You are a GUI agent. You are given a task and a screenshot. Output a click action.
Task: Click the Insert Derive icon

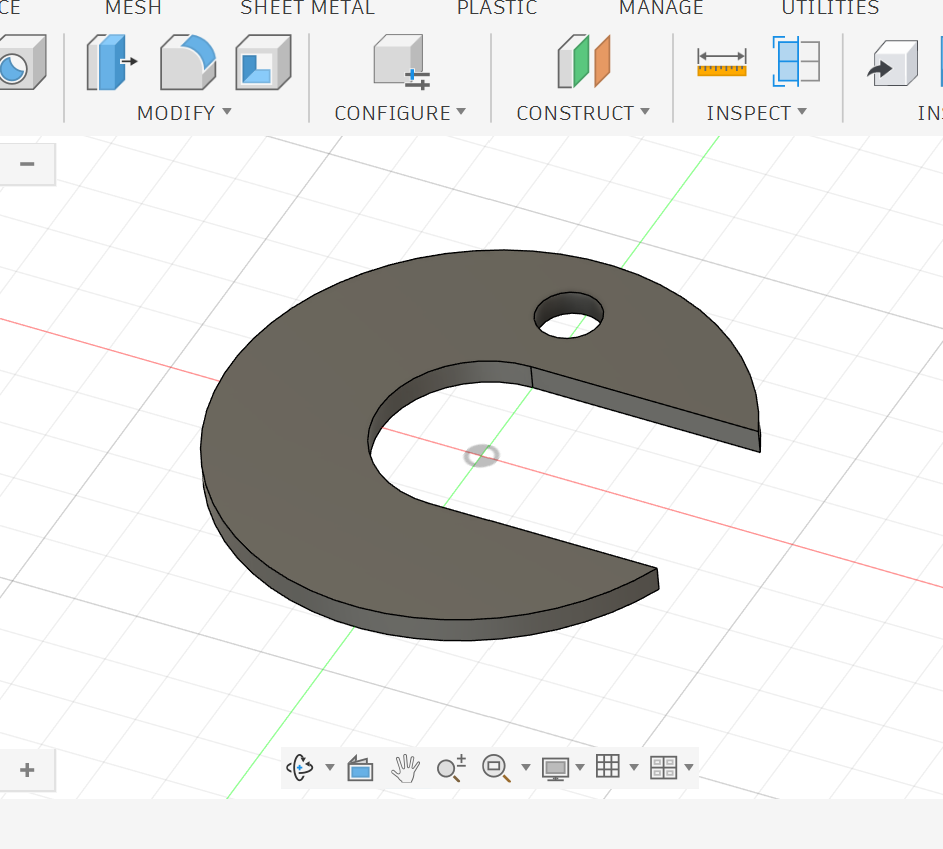892,63
